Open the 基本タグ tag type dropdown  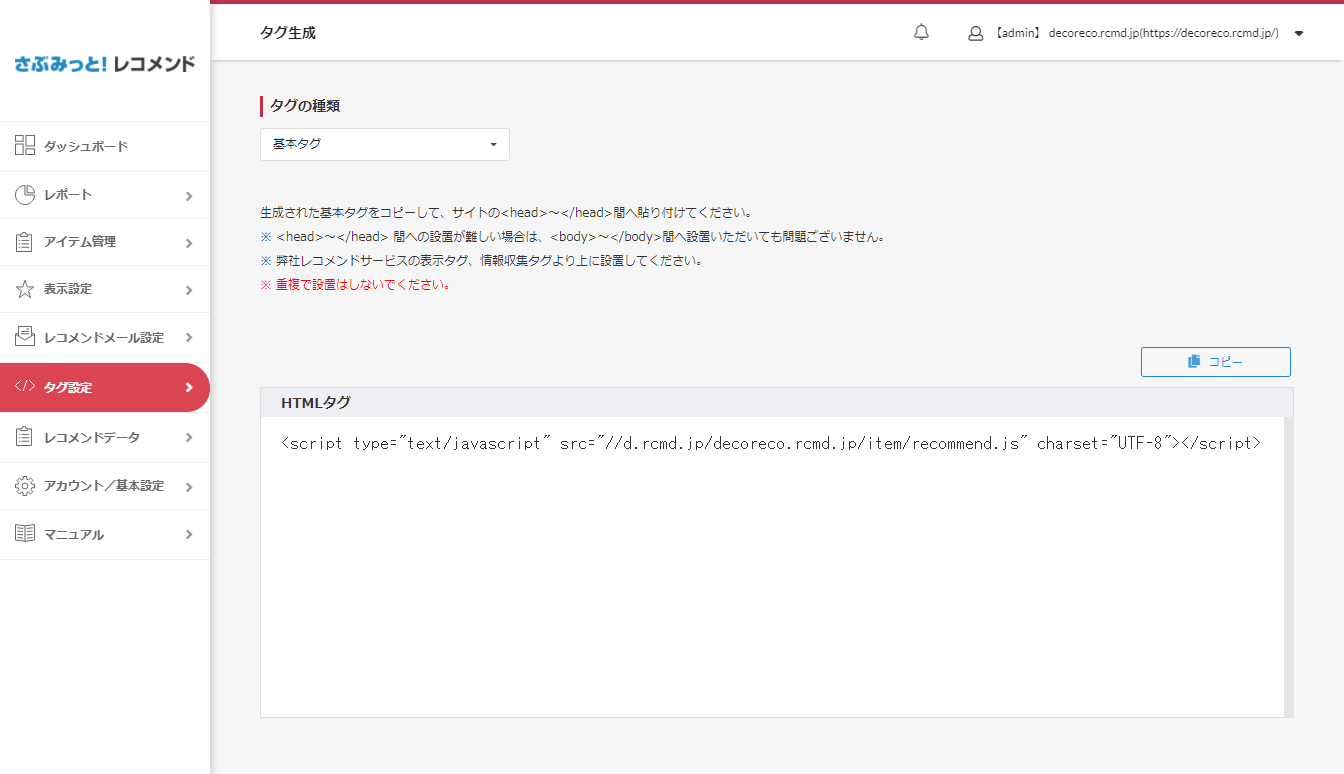click(385, 144)
